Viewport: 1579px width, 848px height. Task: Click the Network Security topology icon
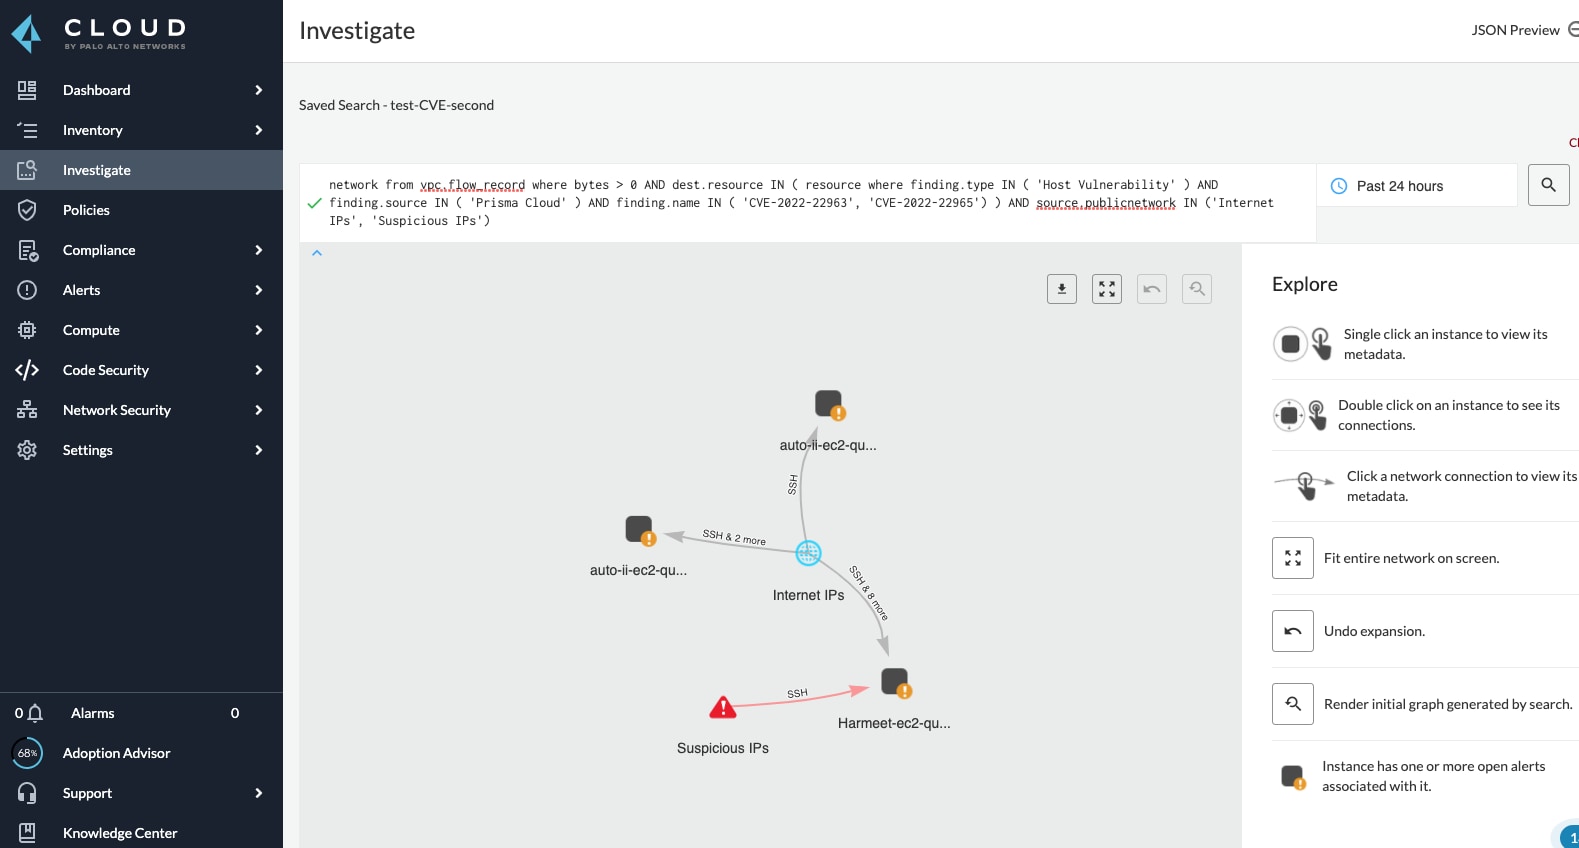tap(27, 410)
